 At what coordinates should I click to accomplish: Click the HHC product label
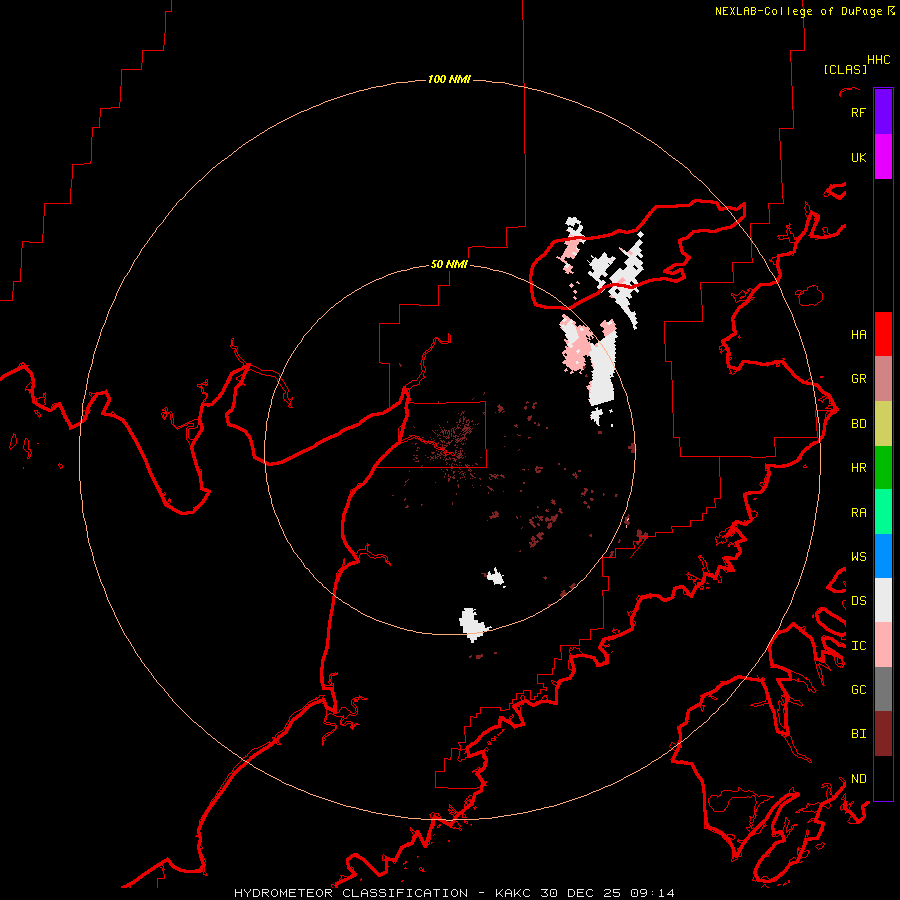point(878,60)
